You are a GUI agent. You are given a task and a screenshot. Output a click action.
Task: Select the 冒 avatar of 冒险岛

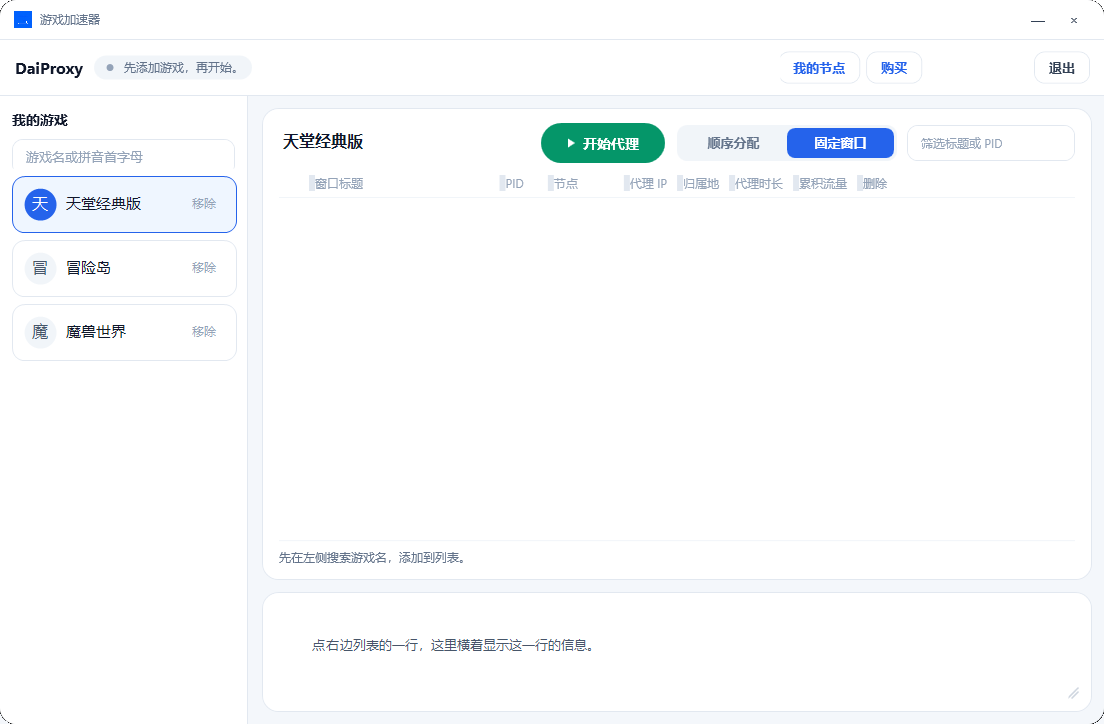coord(40,268)
